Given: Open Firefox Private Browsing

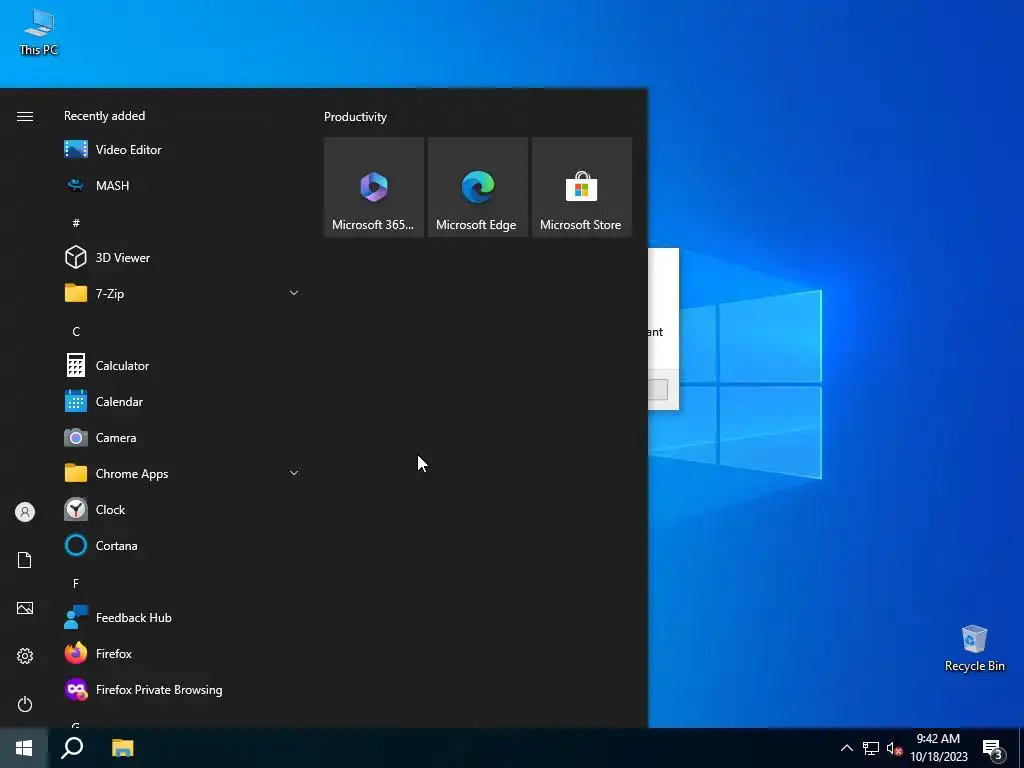Looking at the screenshot, I should click(x=182, y=690).
